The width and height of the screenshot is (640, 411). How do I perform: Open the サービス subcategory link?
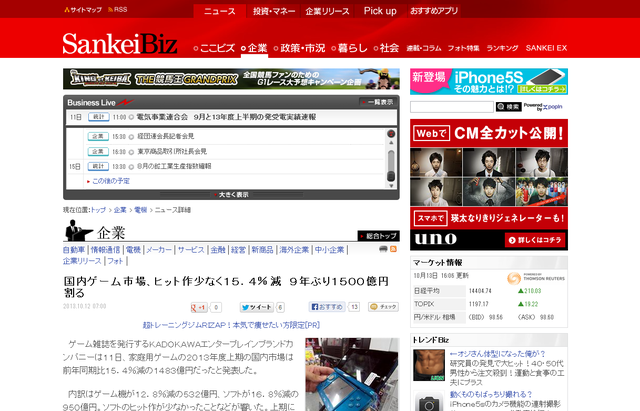click(191, 250)
